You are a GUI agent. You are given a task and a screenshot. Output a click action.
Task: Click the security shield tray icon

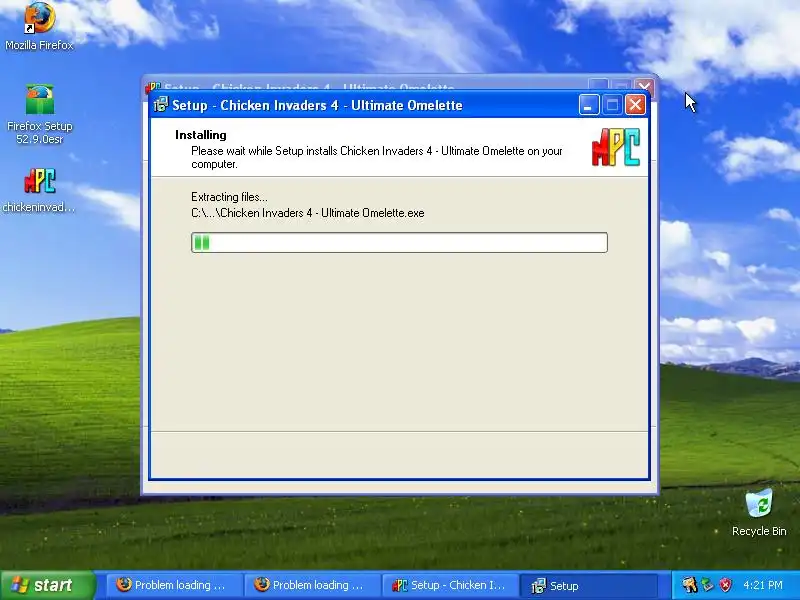[x=725, y=585]
